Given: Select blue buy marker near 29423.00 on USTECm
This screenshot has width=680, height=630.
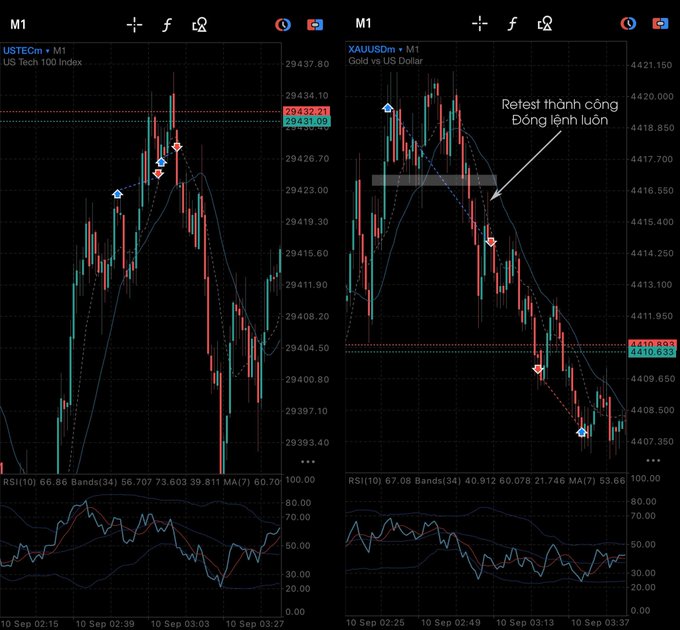Looking at the screenshot, I should tap(117, 194).
